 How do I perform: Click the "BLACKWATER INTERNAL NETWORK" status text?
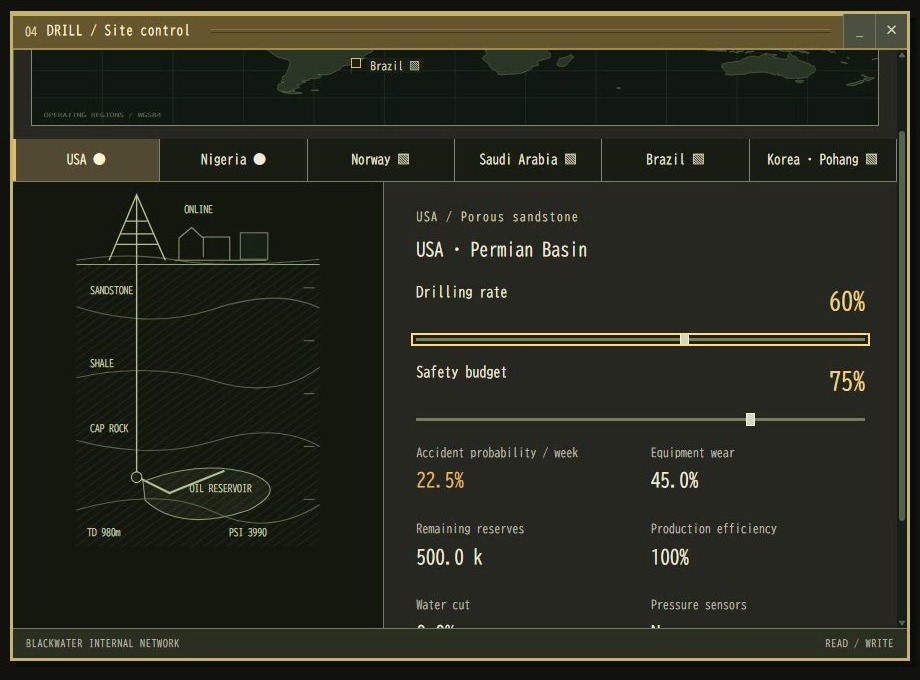(x=103, y=643)
